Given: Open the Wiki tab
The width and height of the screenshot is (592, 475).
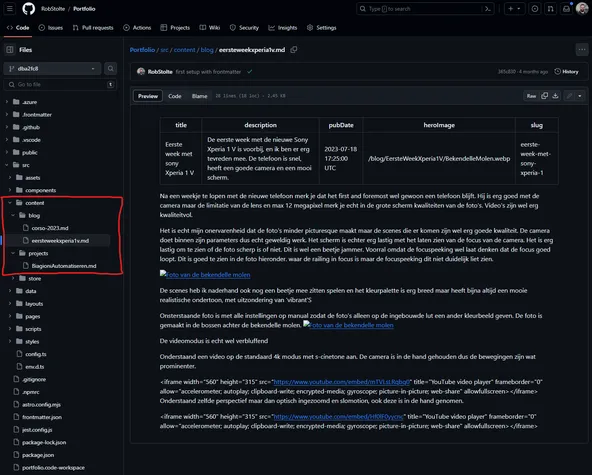Looking at the screenshot, I should point(210,28).
